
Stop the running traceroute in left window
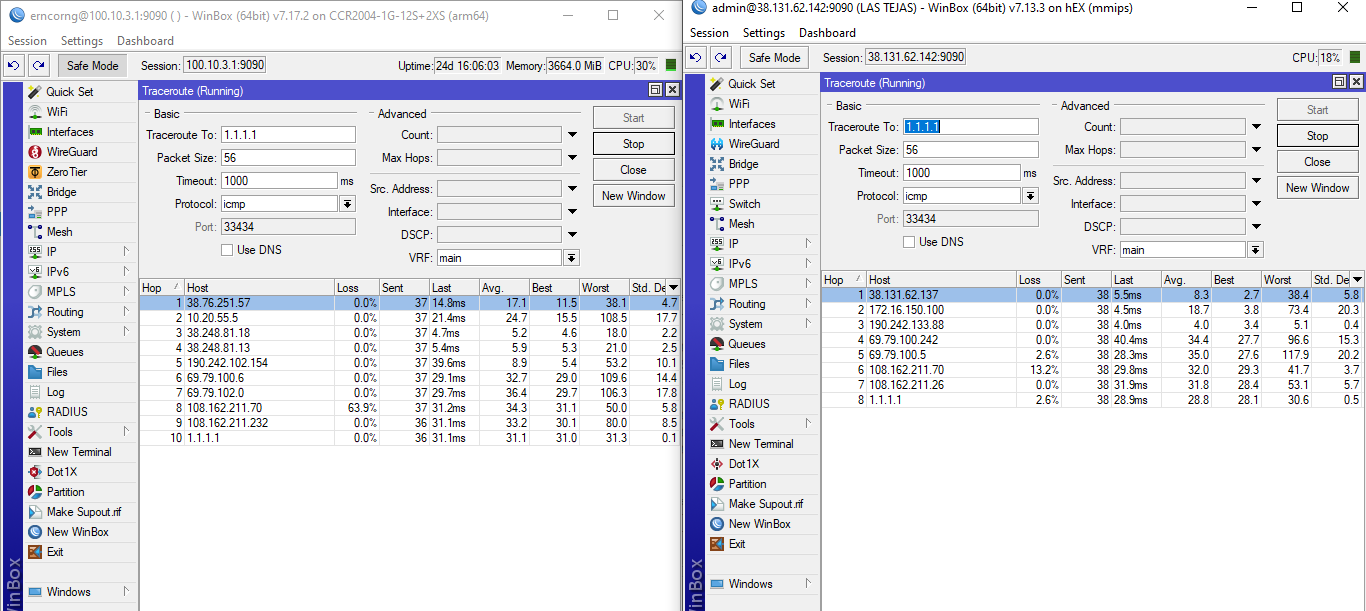click(x=634, y=144)
